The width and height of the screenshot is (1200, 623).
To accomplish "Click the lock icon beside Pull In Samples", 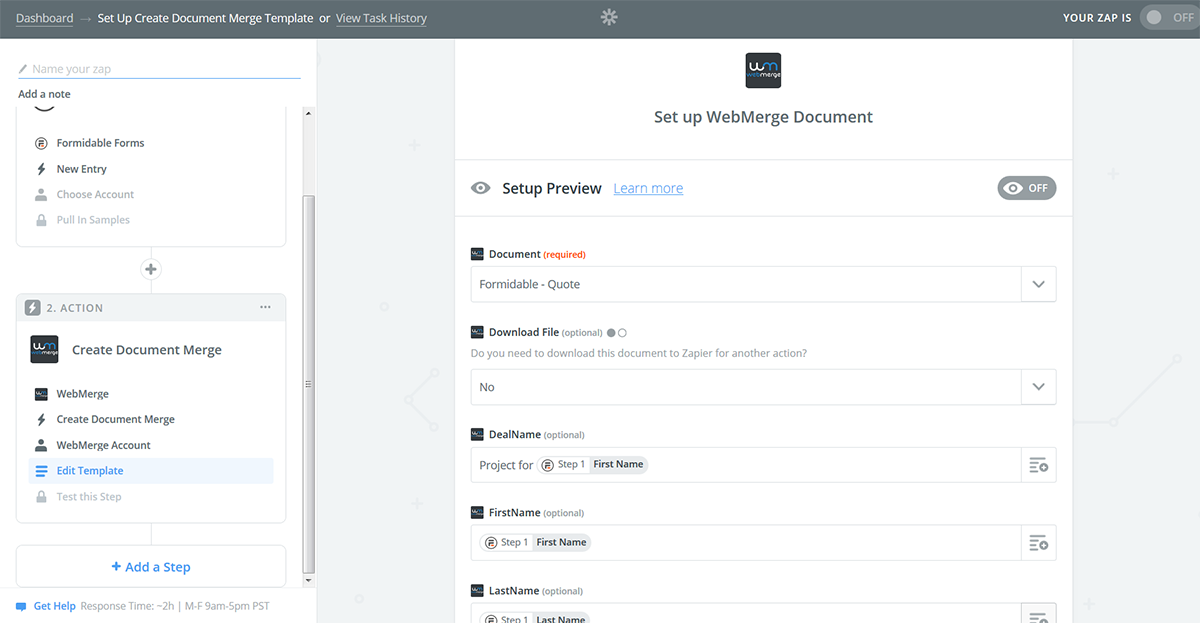I will (41, 220).
